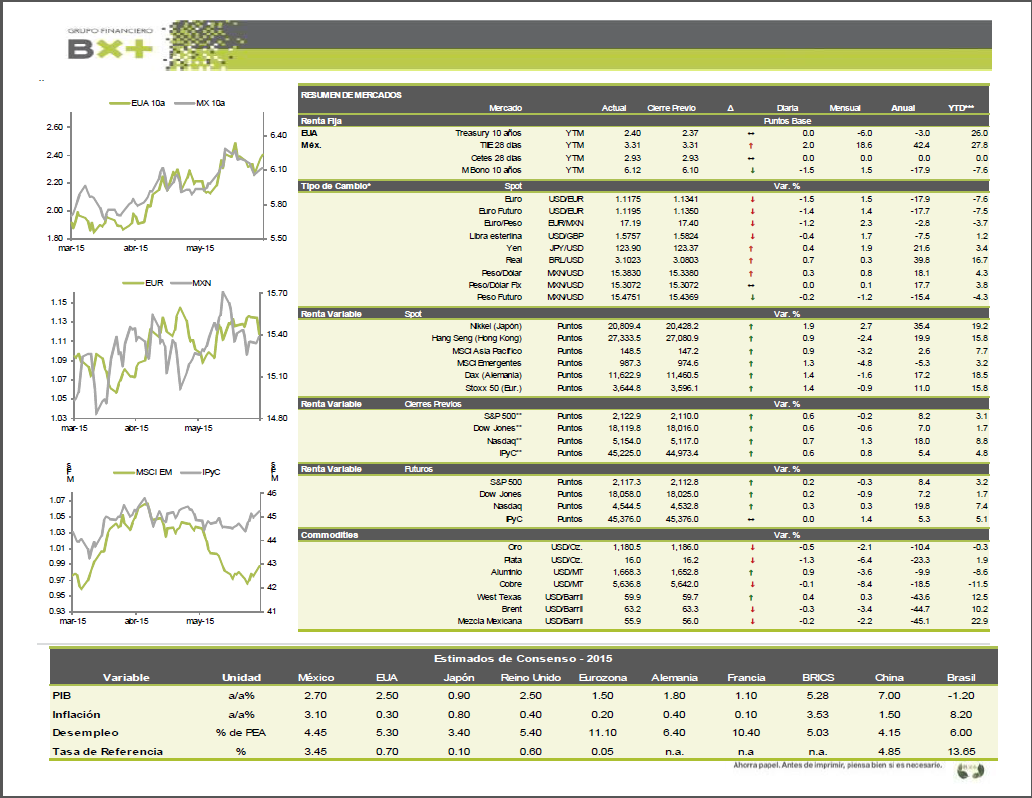The width and height of the screenshot is (1032, 798).
Task: Click the Treasury 10 años row label
Action: (x=488, y=133)
